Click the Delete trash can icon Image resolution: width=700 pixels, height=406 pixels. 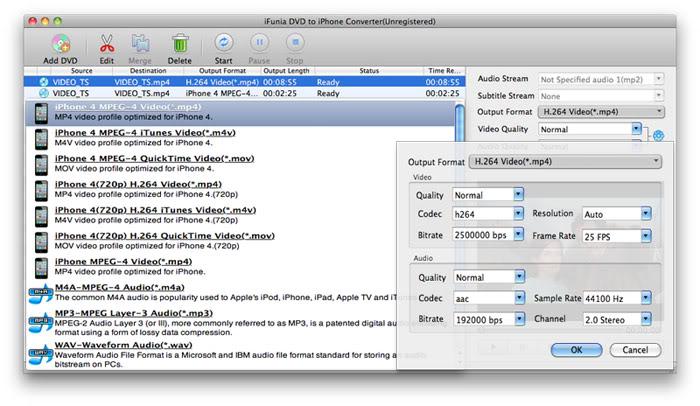[180, 44]
